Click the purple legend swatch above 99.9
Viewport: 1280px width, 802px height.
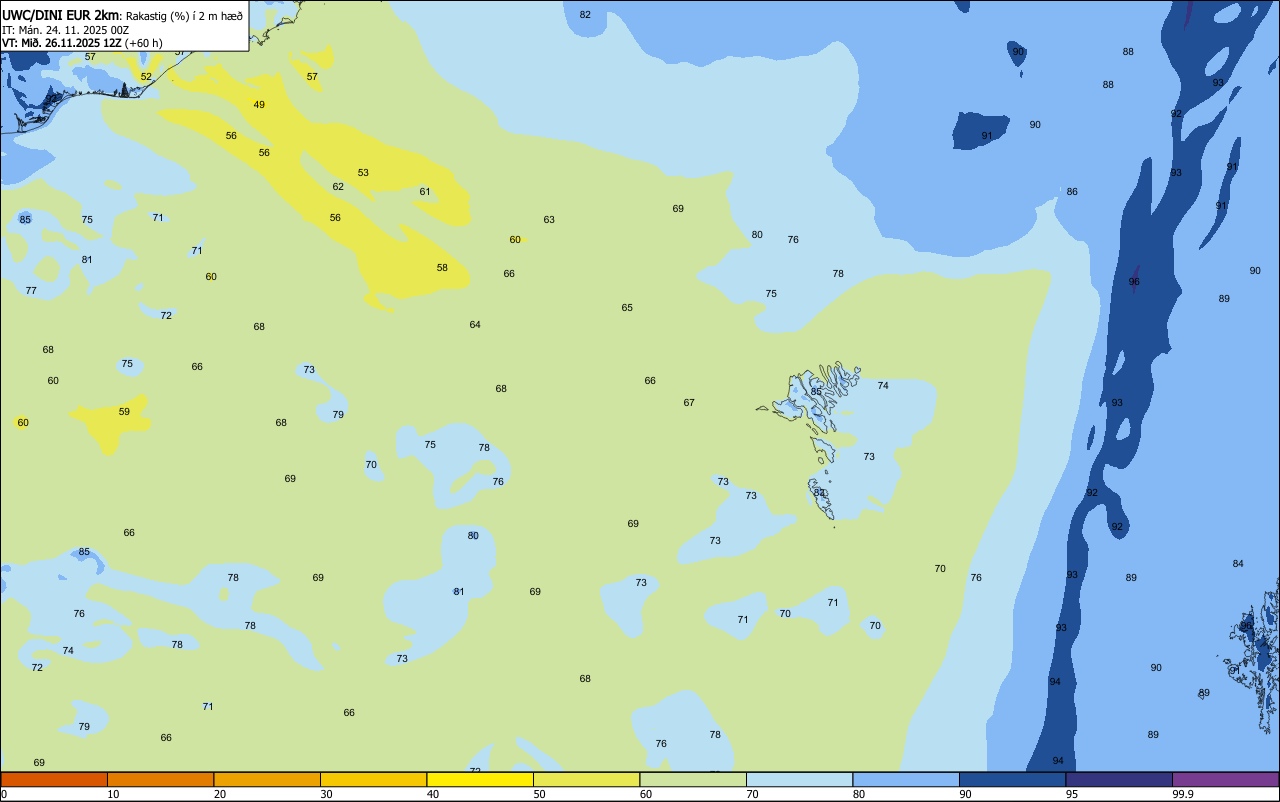[1225, 779]
